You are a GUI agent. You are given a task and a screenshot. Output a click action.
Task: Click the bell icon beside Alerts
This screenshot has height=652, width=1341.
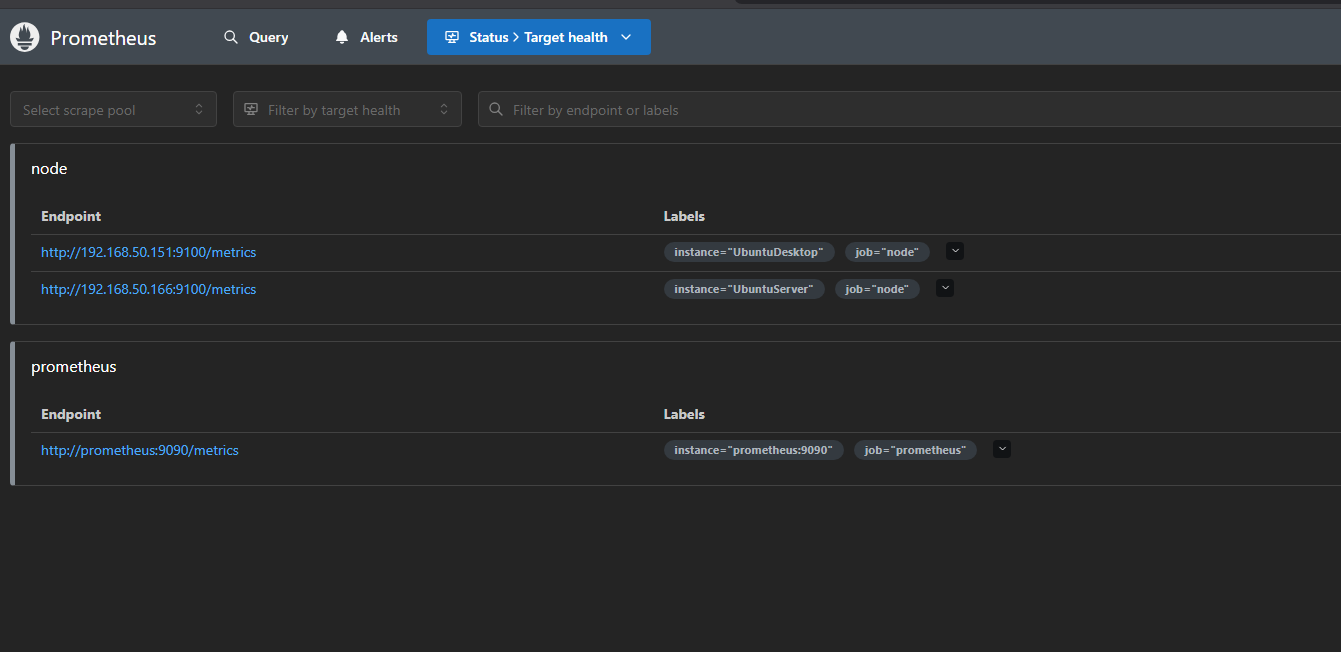click(342, 37)
